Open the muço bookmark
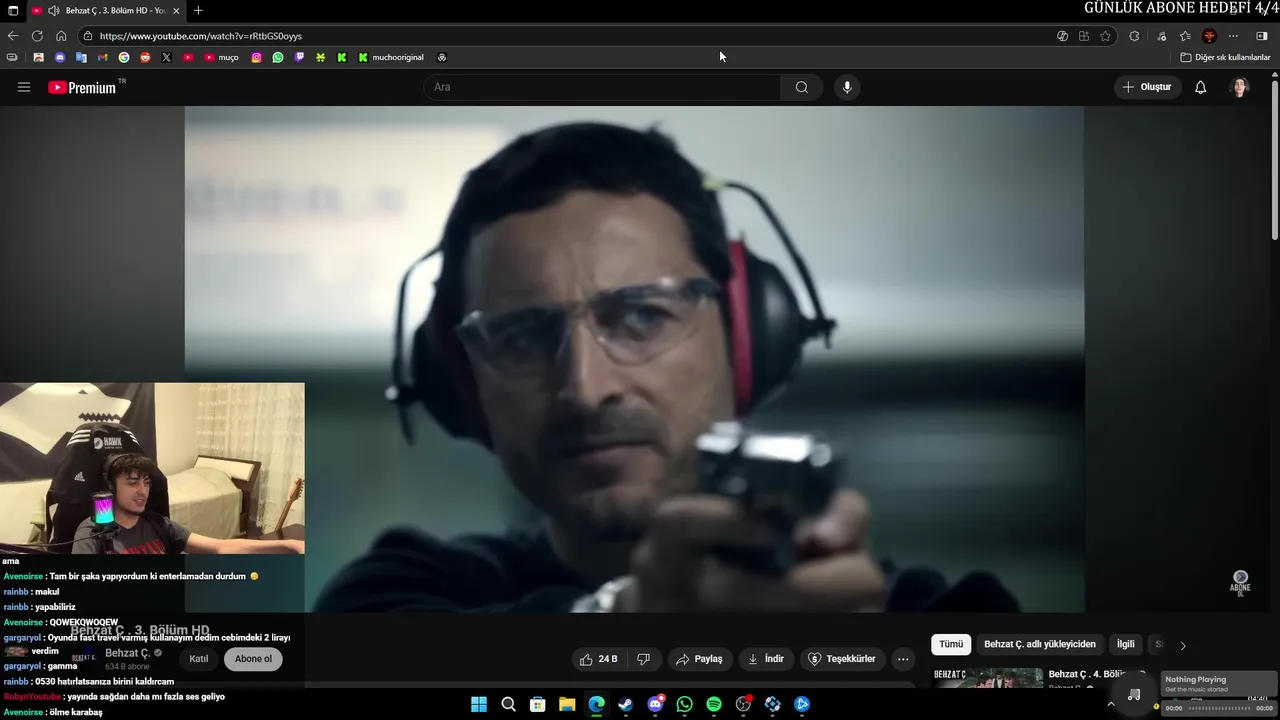Viewport: 1280px width, 720px height. [x=222, y=57]
